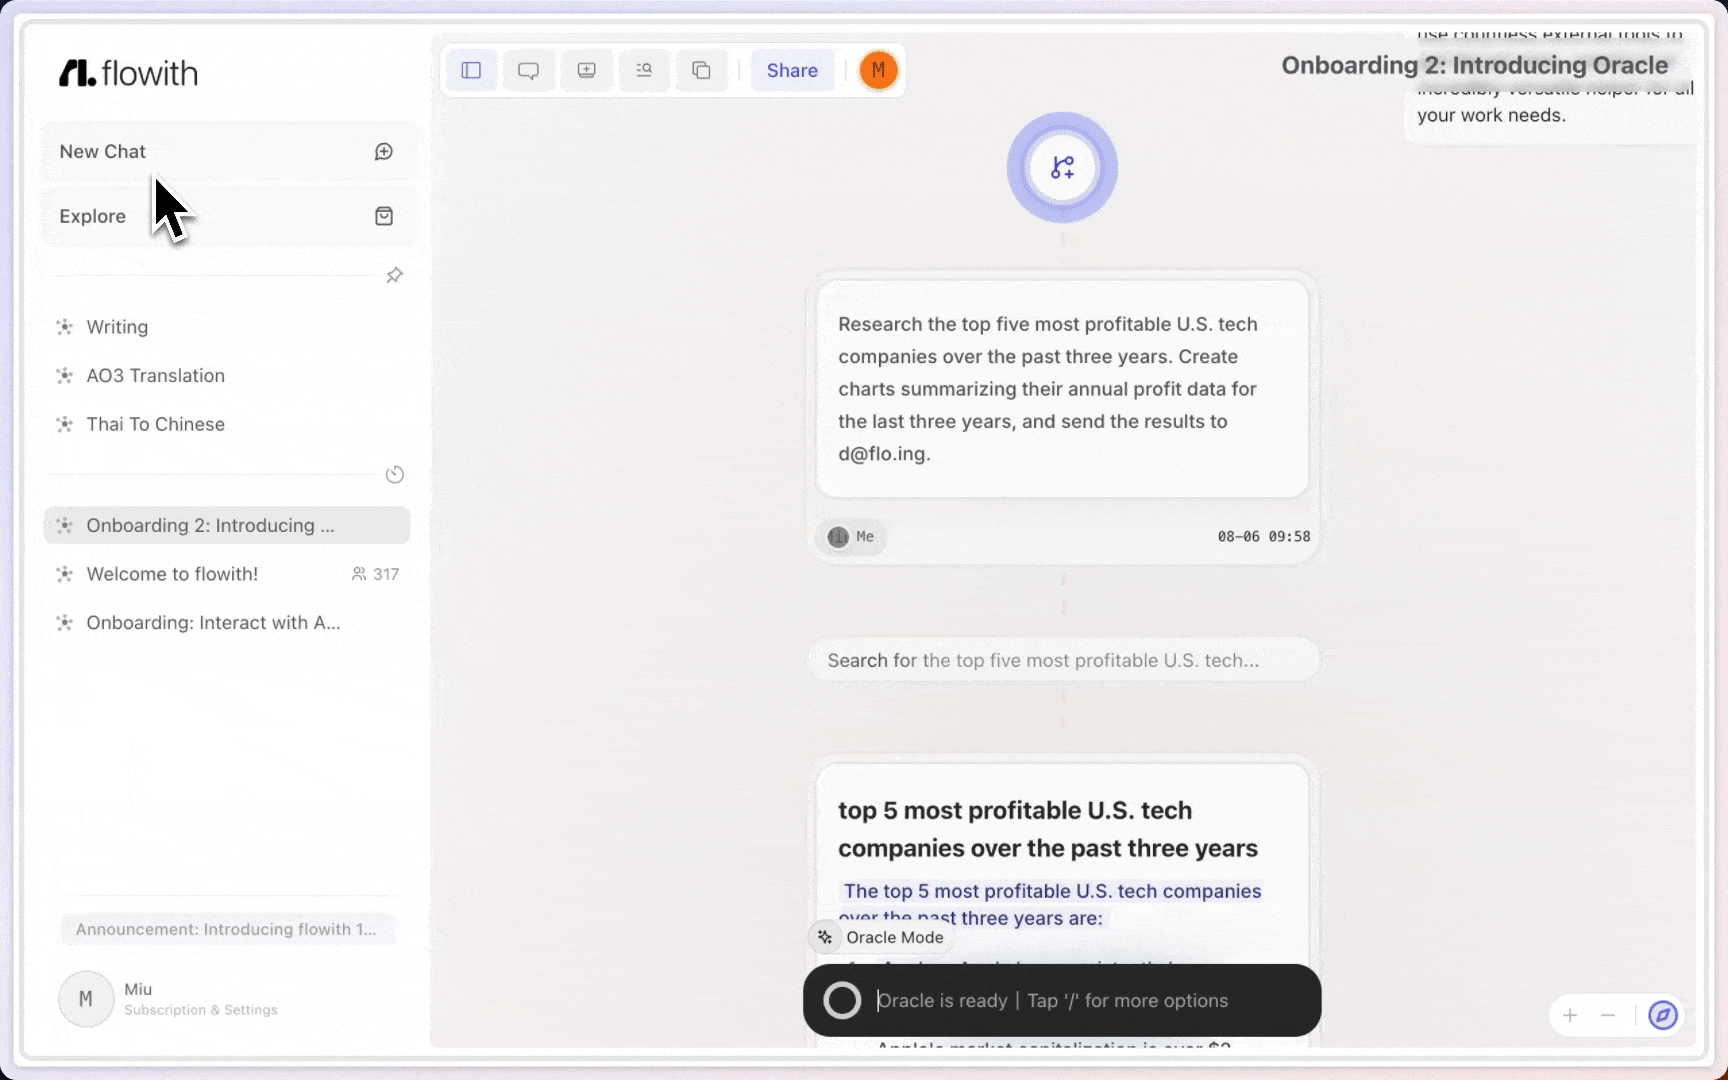Click the branch node icon at top

(1062, 167)
